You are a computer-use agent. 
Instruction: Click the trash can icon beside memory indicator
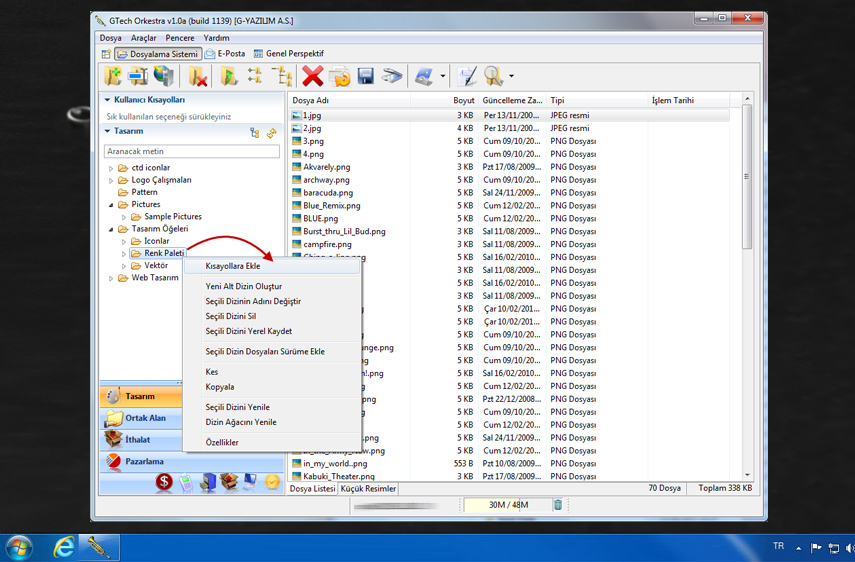click(x=558, y=505)
